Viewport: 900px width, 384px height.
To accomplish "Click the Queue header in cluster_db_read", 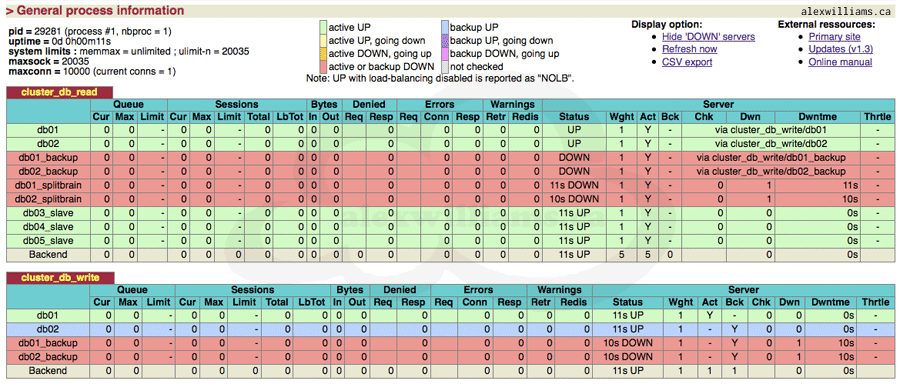I will [x=129, y=104].
